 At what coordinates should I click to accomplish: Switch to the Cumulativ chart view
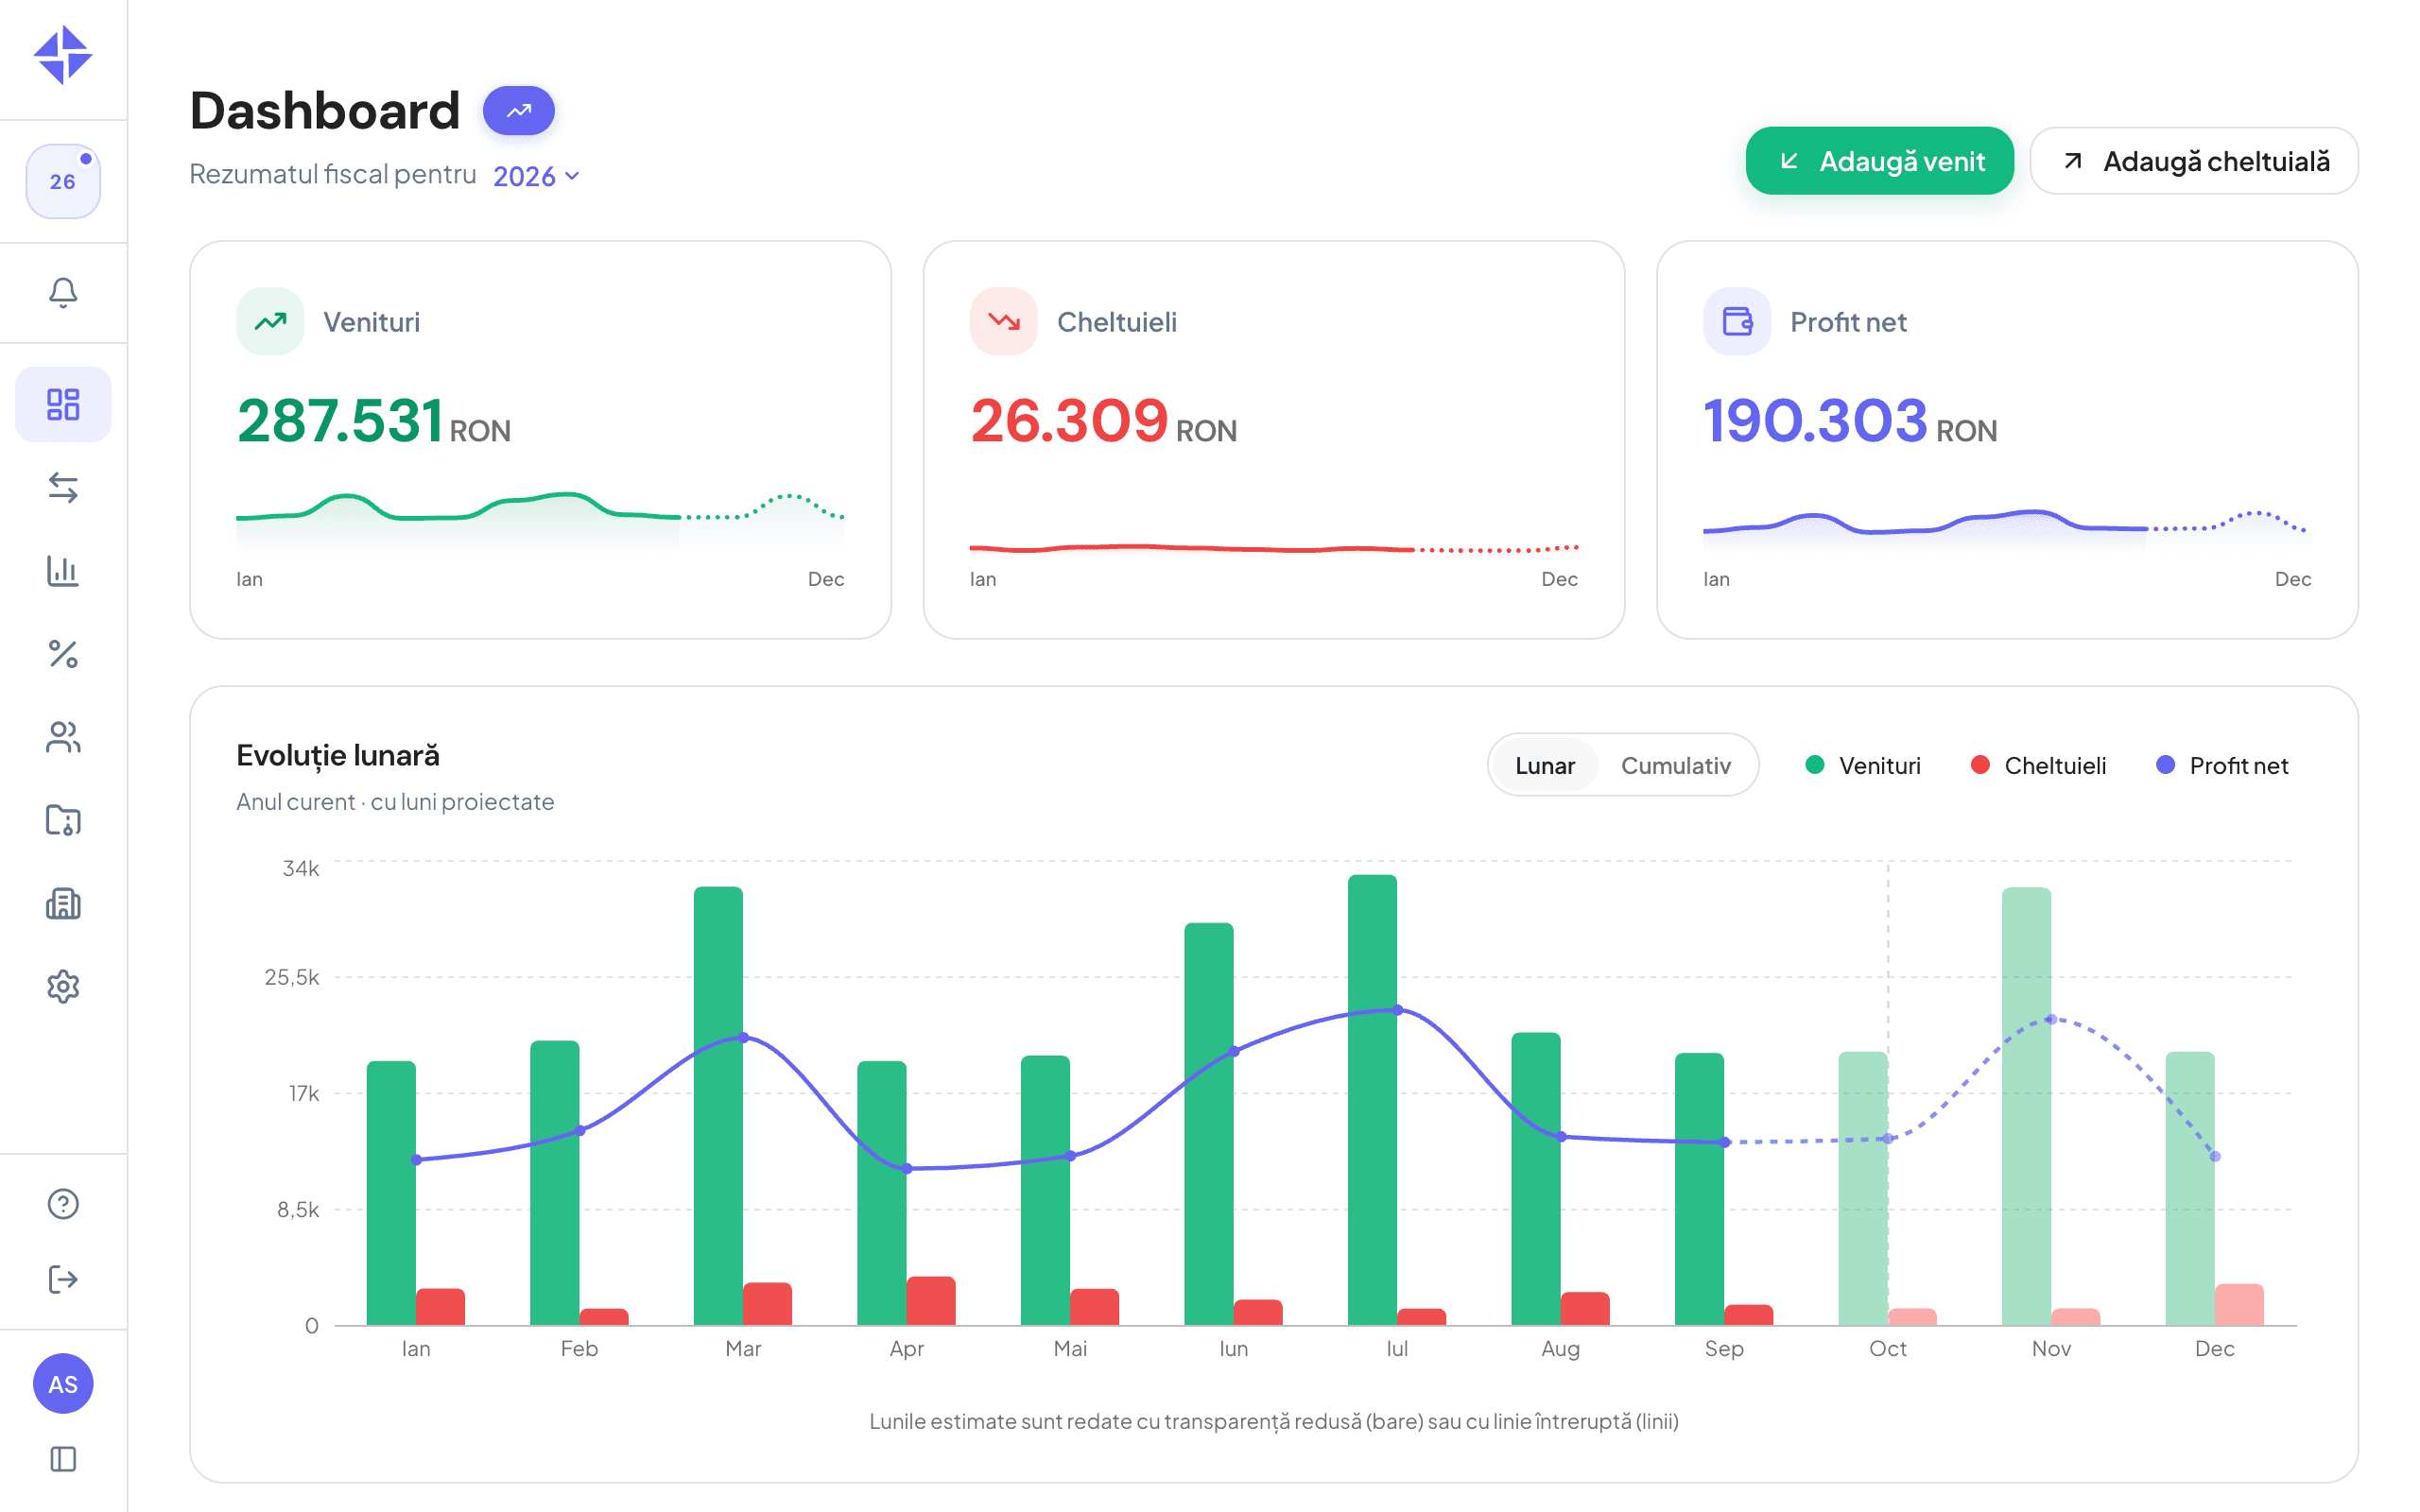click(x=1675, y=765)
